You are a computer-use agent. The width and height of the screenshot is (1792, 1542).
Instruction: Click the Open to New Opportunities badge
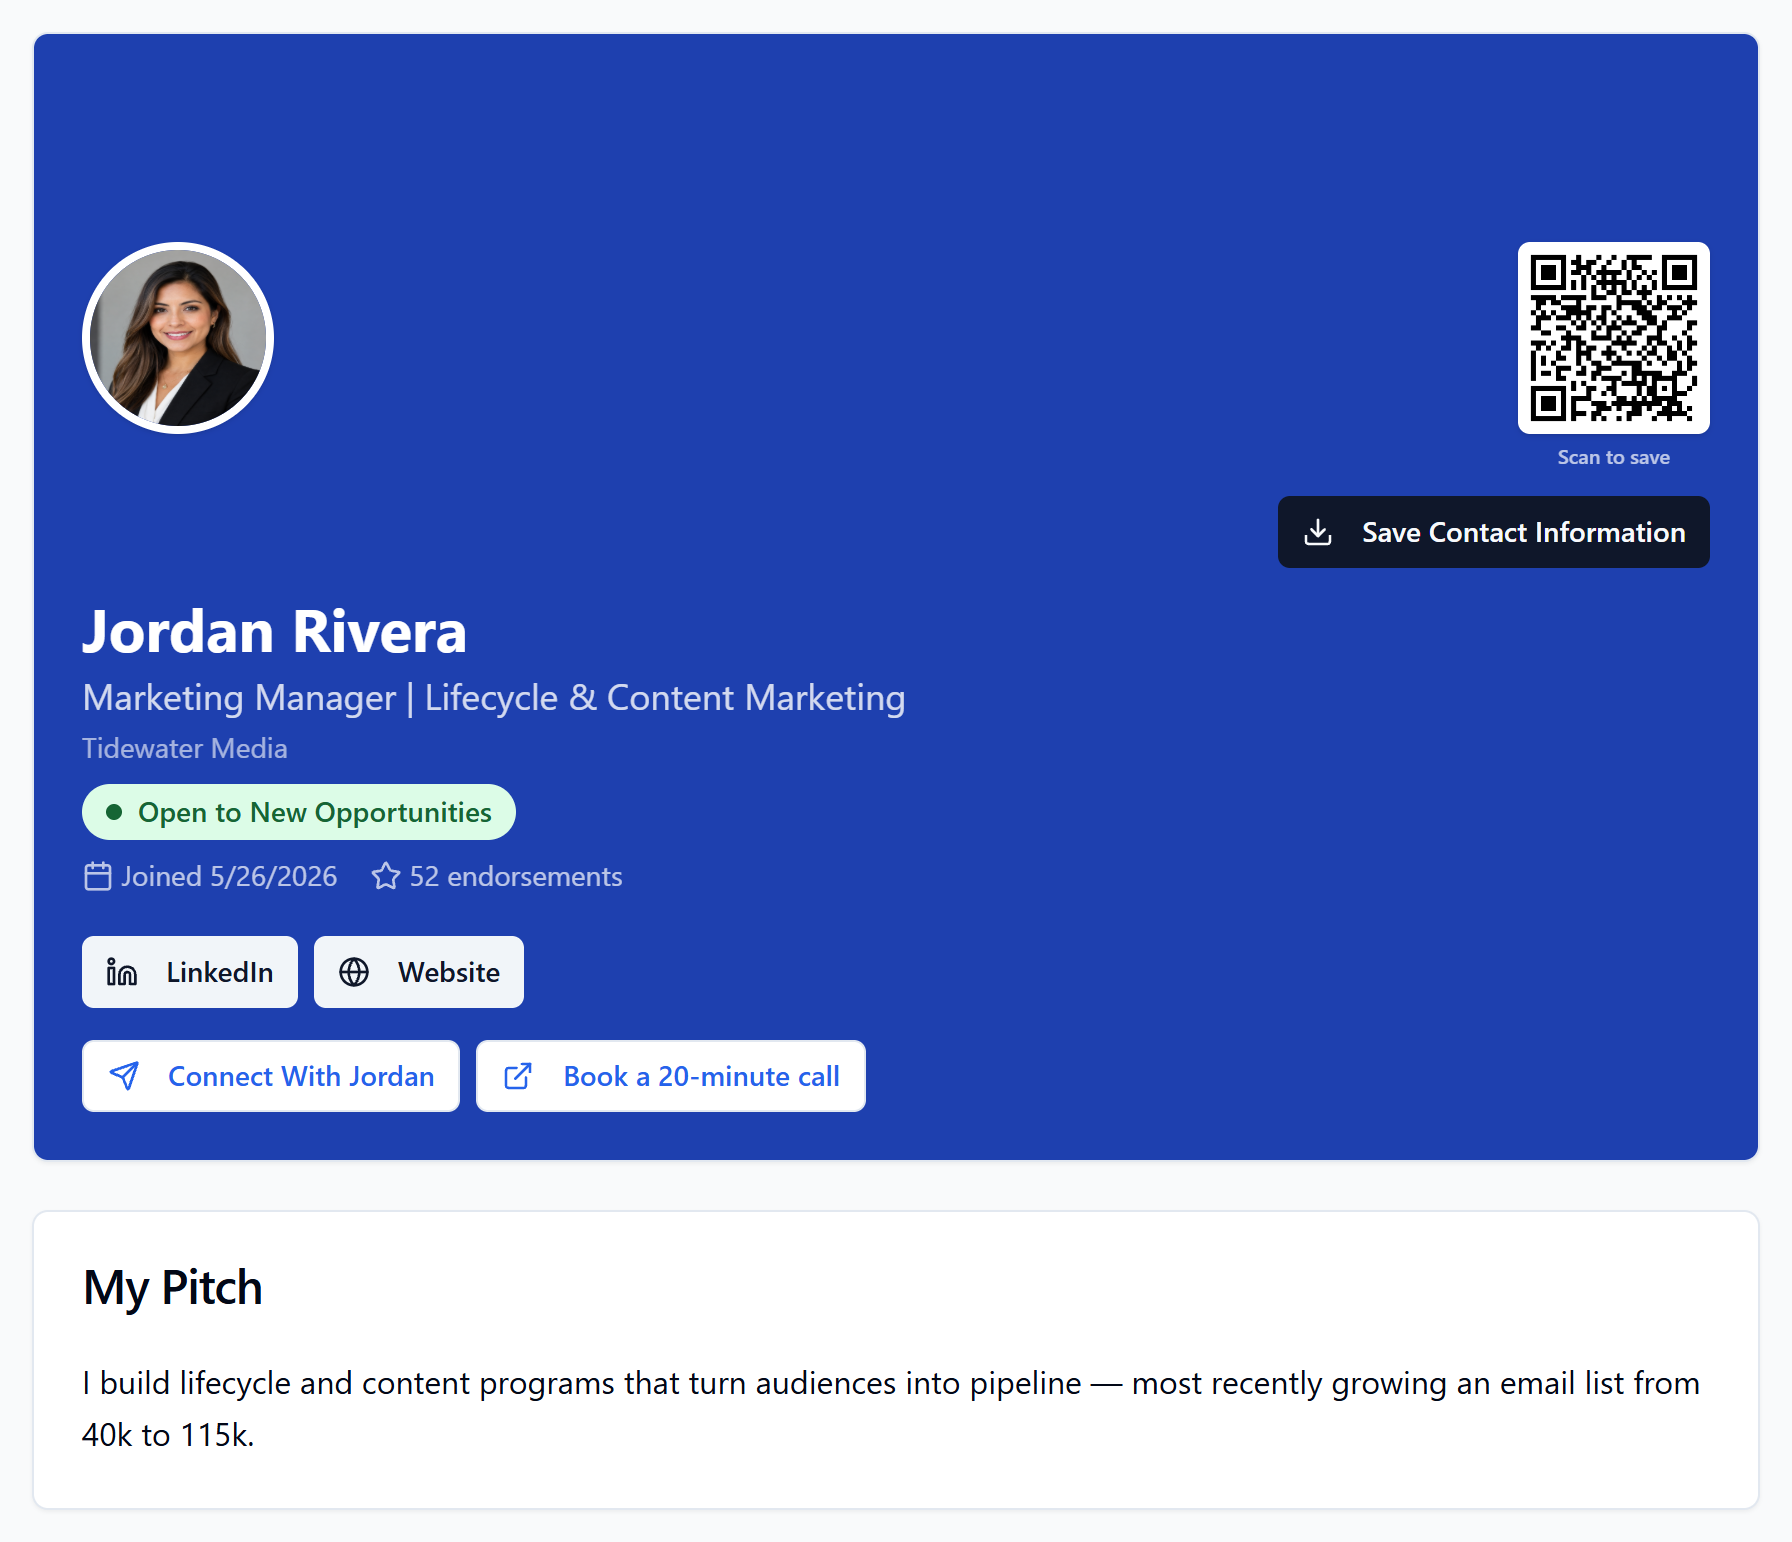point(299,812)
